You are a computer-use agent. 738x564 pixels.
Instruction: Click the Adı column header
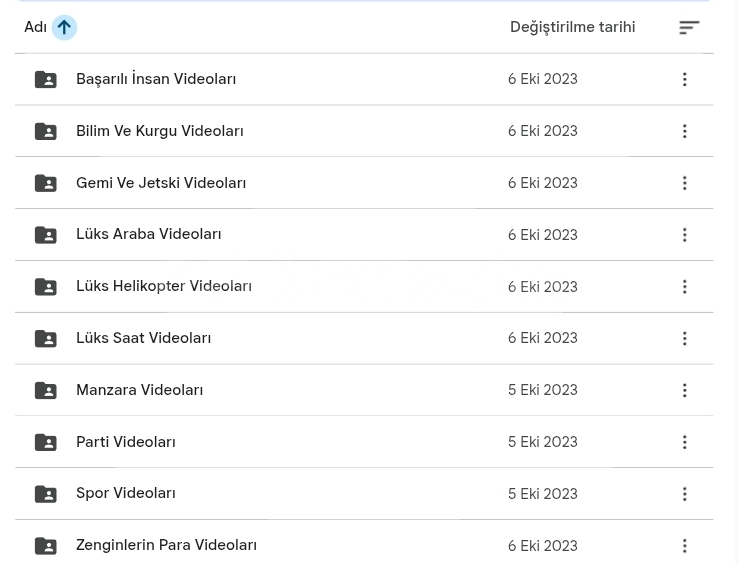click(x=35, y=27)
